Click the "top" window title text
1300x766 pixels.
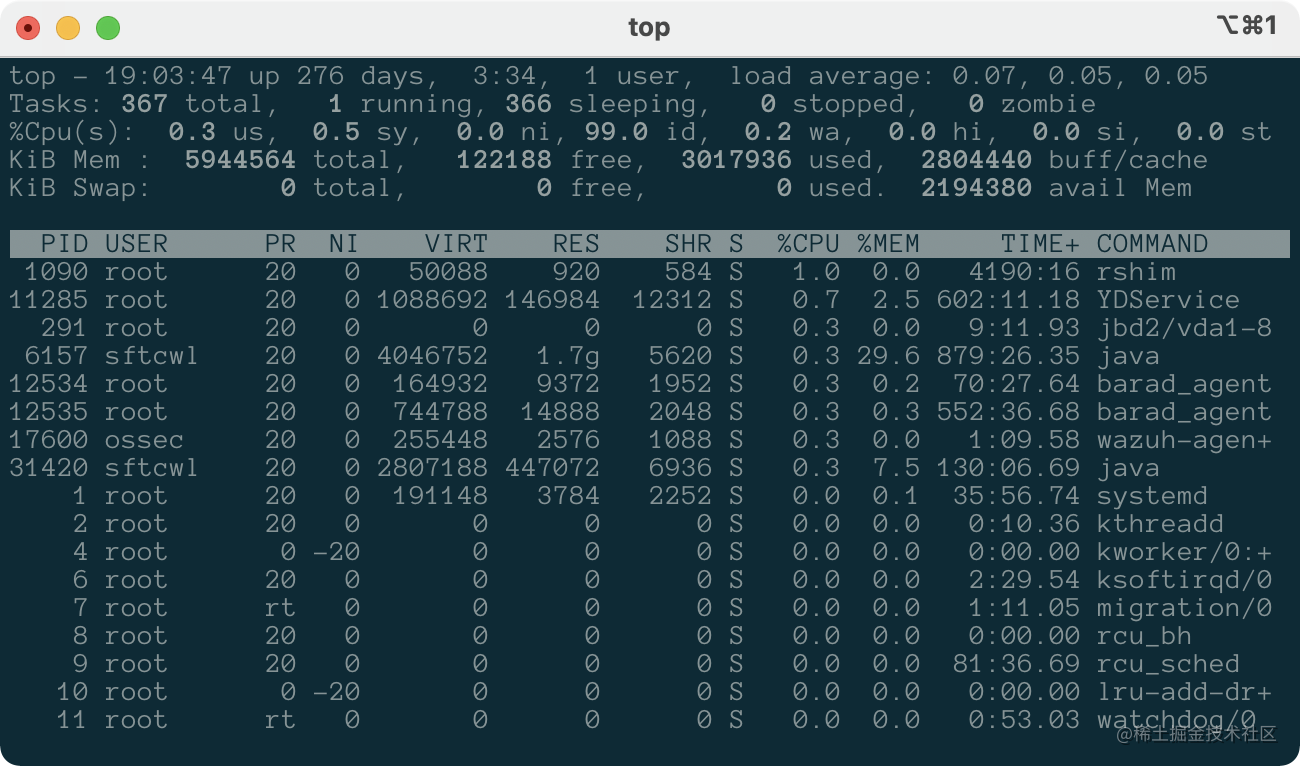coord(649,28)
